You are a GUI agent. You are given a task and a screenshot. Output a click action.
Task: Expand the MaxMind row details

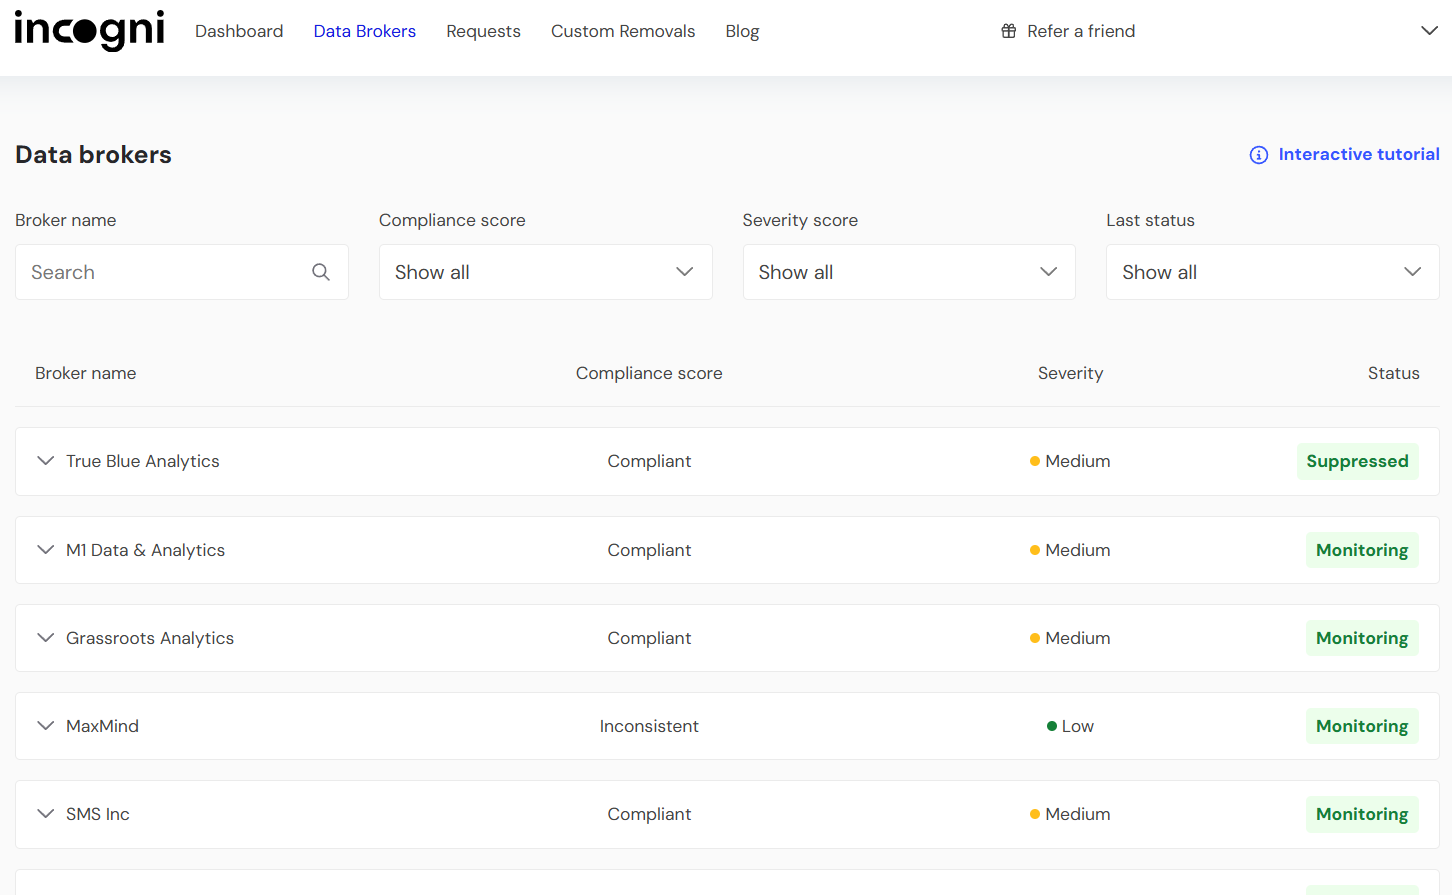click(45, 726)
